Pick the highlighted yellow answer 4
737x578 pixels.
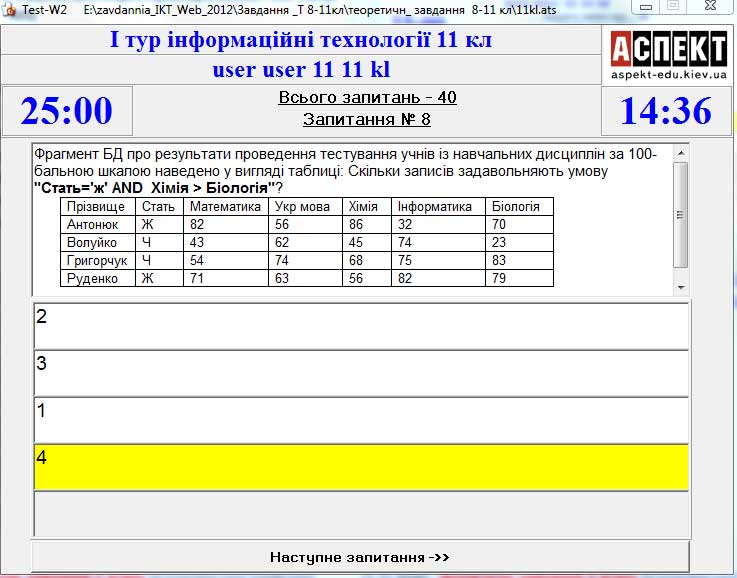tap(361, 467)
